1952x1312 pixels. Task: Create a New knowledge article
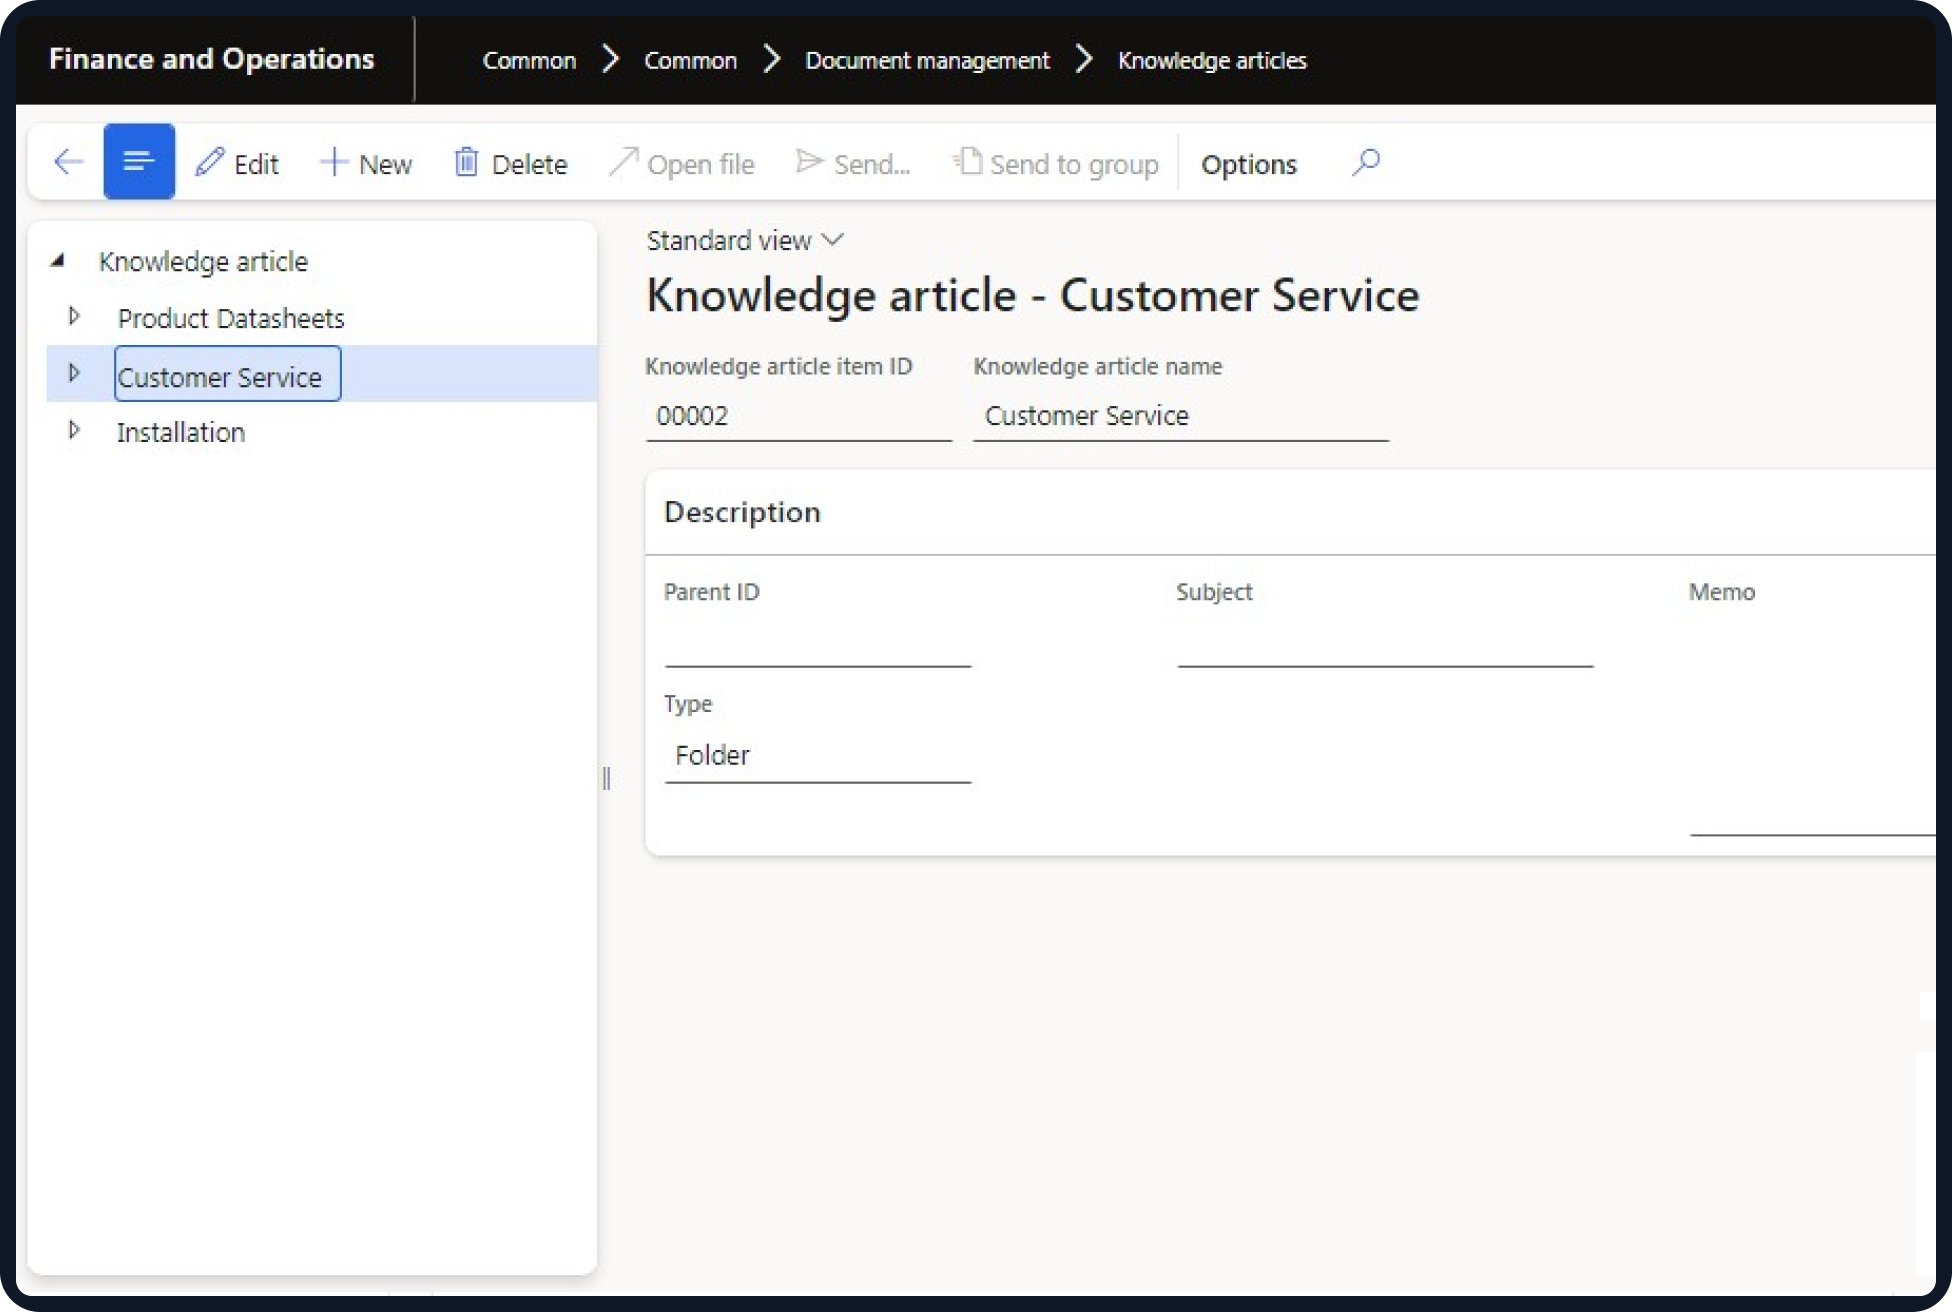click(x=366, y=163)
